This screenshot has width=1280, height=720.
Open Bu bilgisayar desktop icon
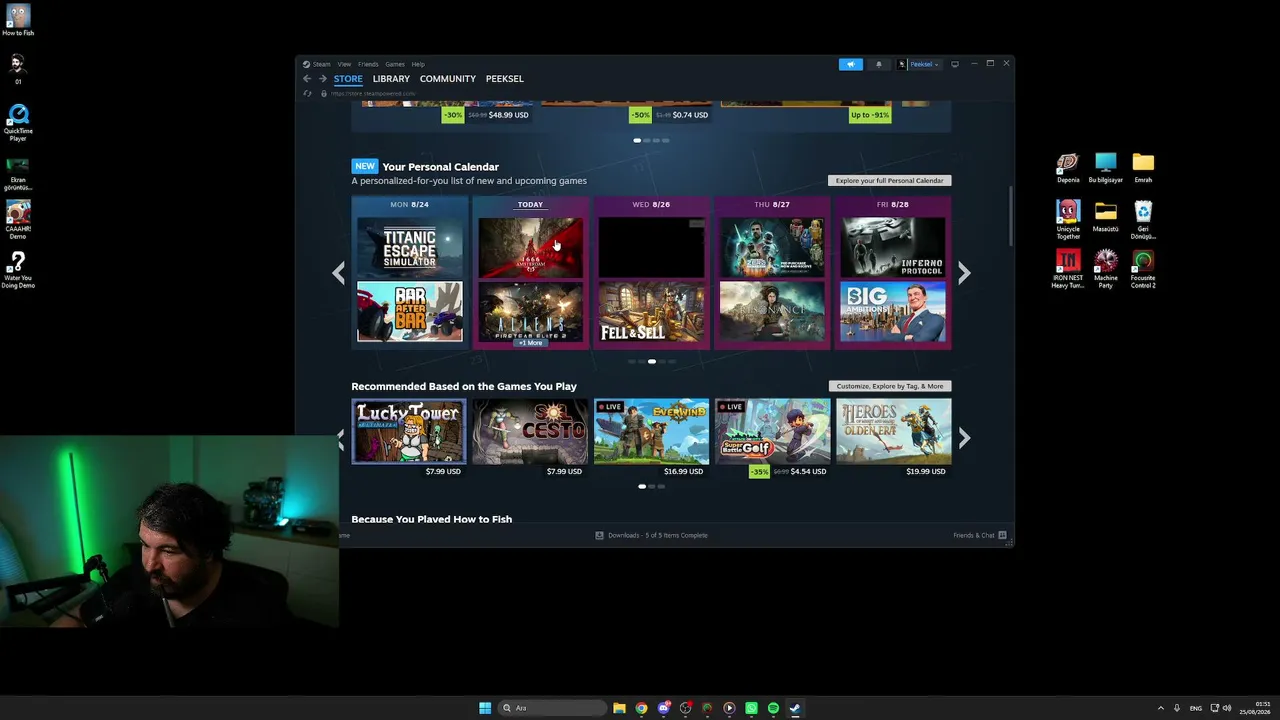[1106, 168]
